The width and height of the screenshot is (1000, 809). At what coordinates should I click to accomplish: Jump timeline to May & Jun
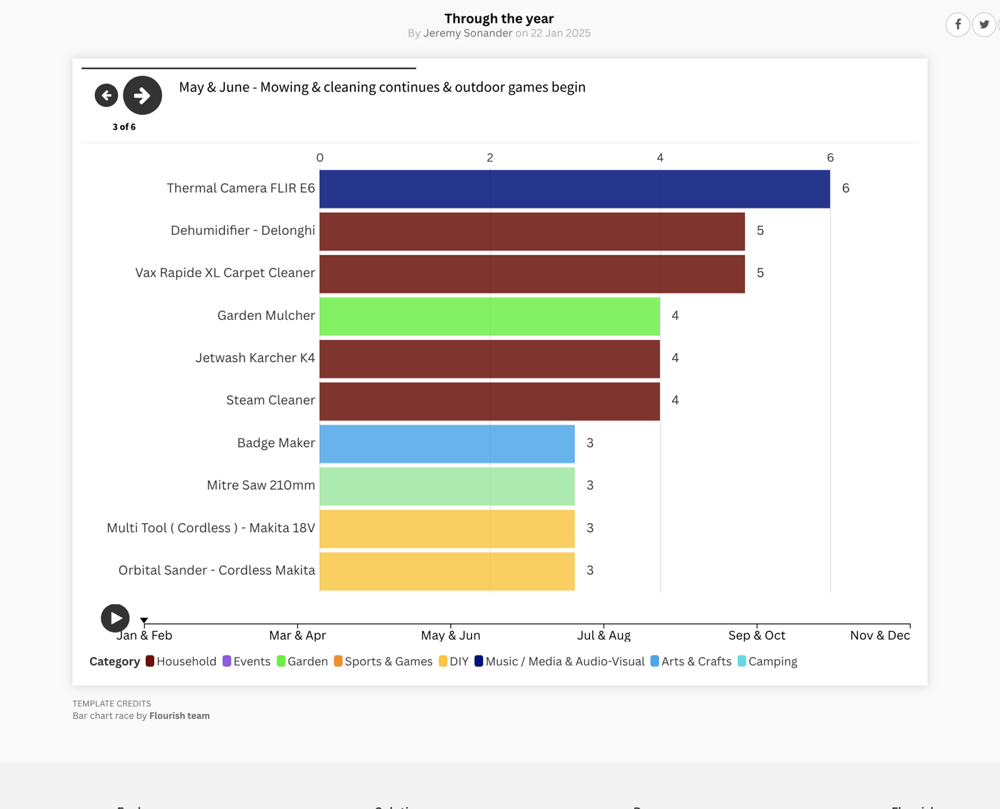(x=450, y=635)
